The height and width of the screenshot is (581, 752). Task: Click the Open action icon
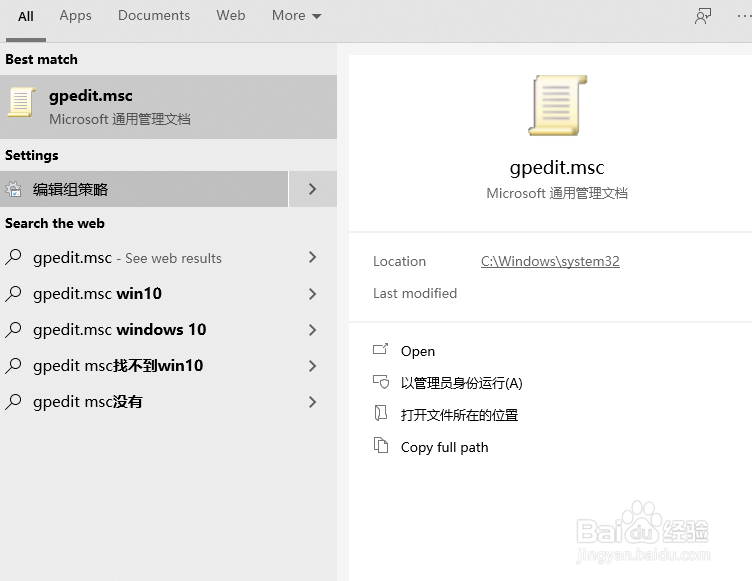point(380,349)
